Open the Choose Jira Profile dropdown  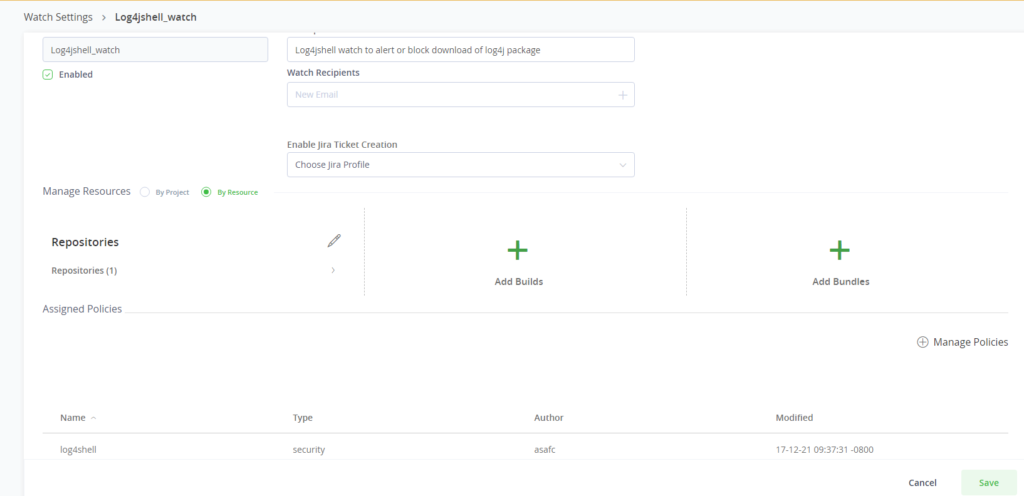click(x=460, y=165)
